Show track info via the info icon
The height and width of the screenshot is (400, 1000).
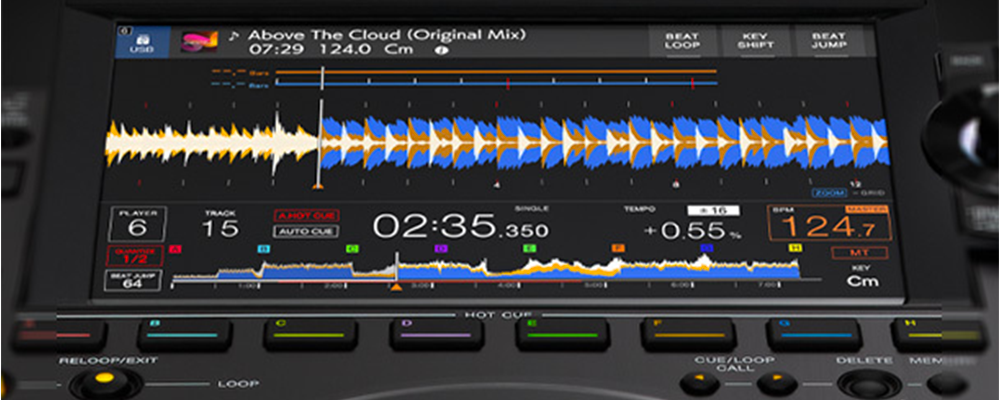442,49
